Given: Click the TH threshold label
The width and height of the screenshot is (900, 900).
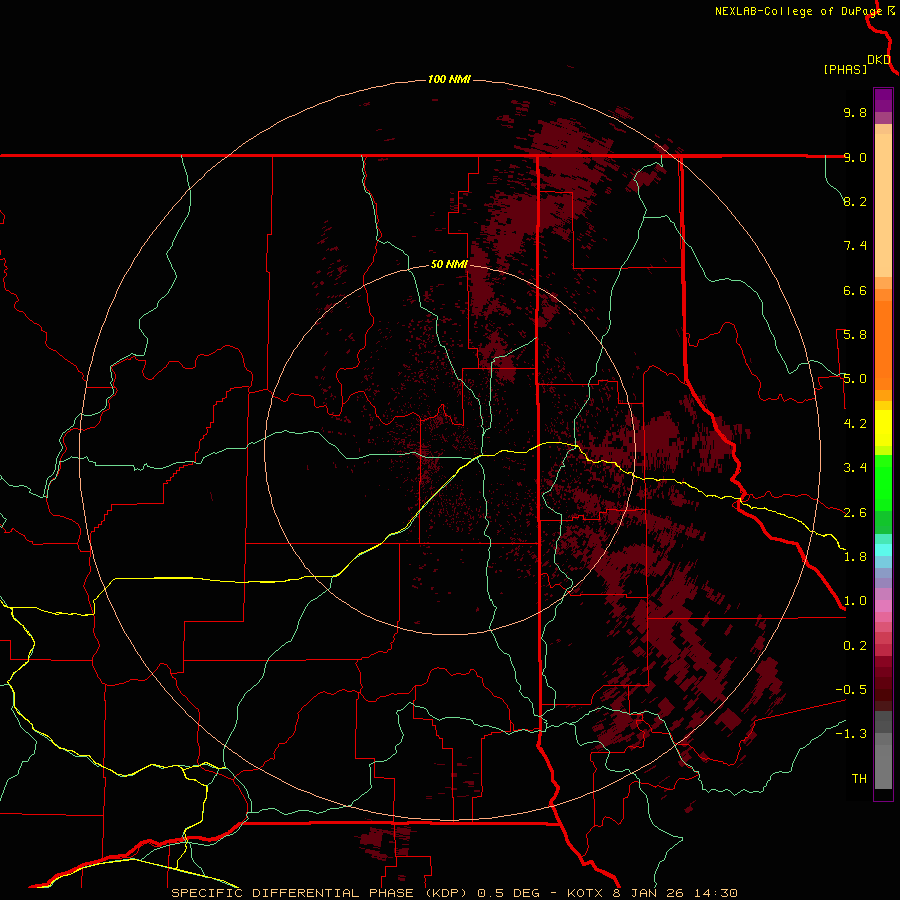Looking at the screenshot, I should click(859, 779).
